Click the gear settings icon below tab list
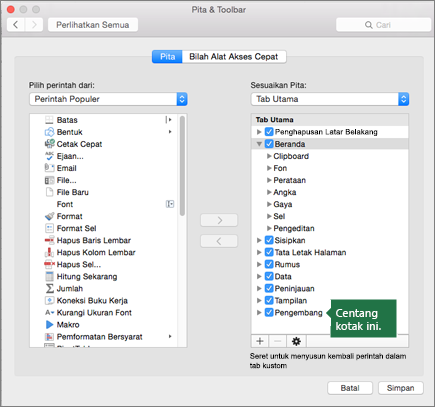 pos(296,341)
